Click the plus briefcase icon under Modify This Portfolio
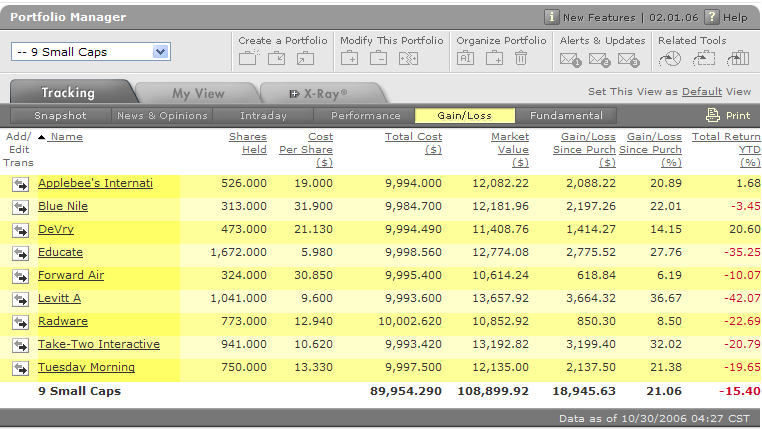The image size is (762, 430). click(x=351, y=59)
